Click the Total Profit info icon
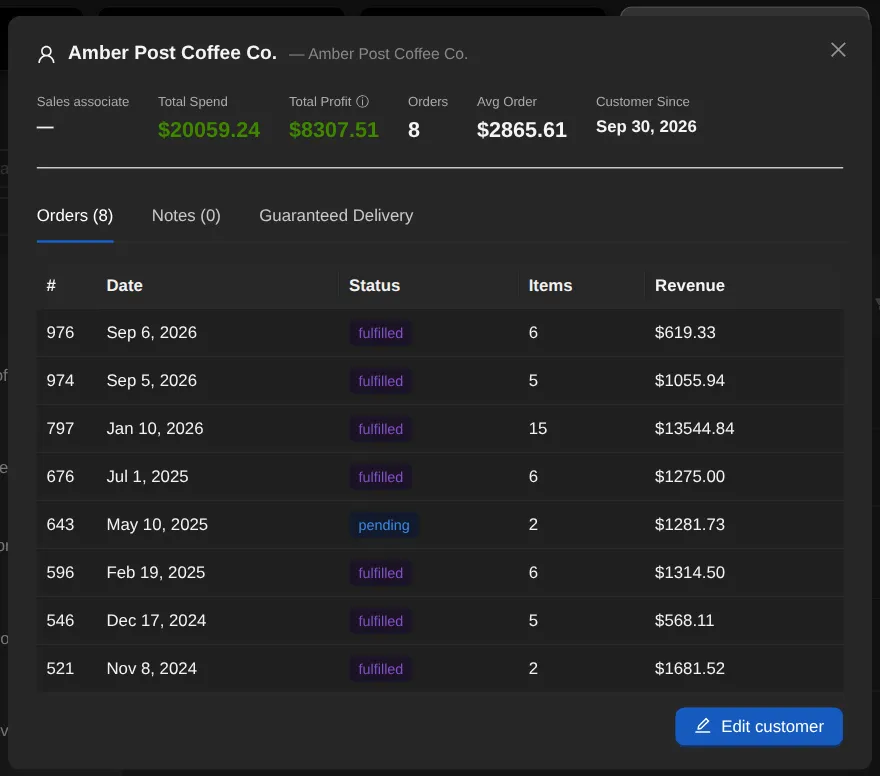 (x=363, y=102)
